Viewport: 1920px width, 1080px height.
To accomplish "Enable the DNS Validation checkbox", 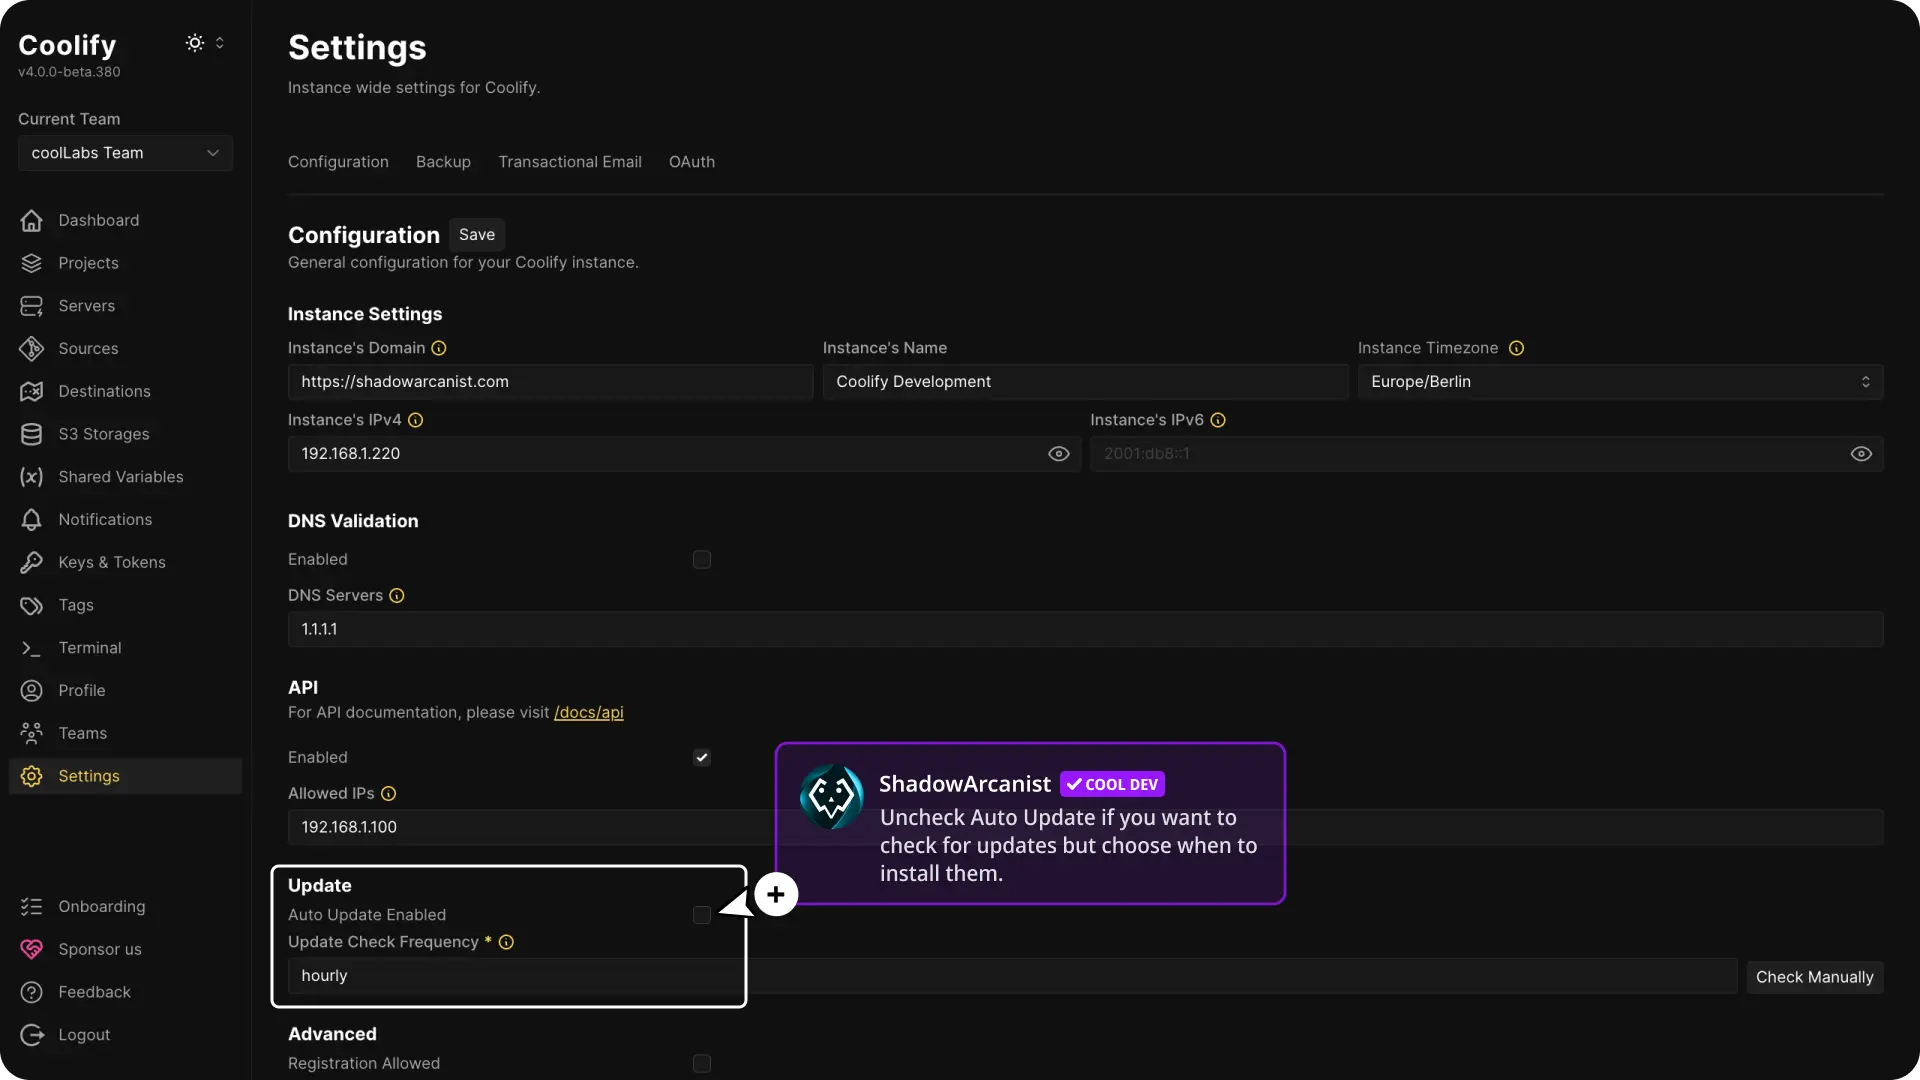I will 702,560.
